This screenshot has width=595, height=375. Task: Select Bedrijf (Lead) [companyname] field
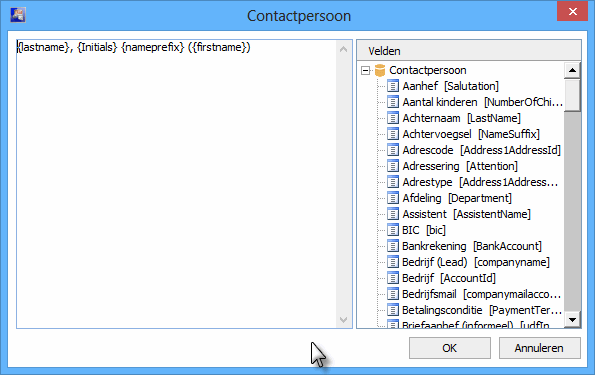click(476, 262)
